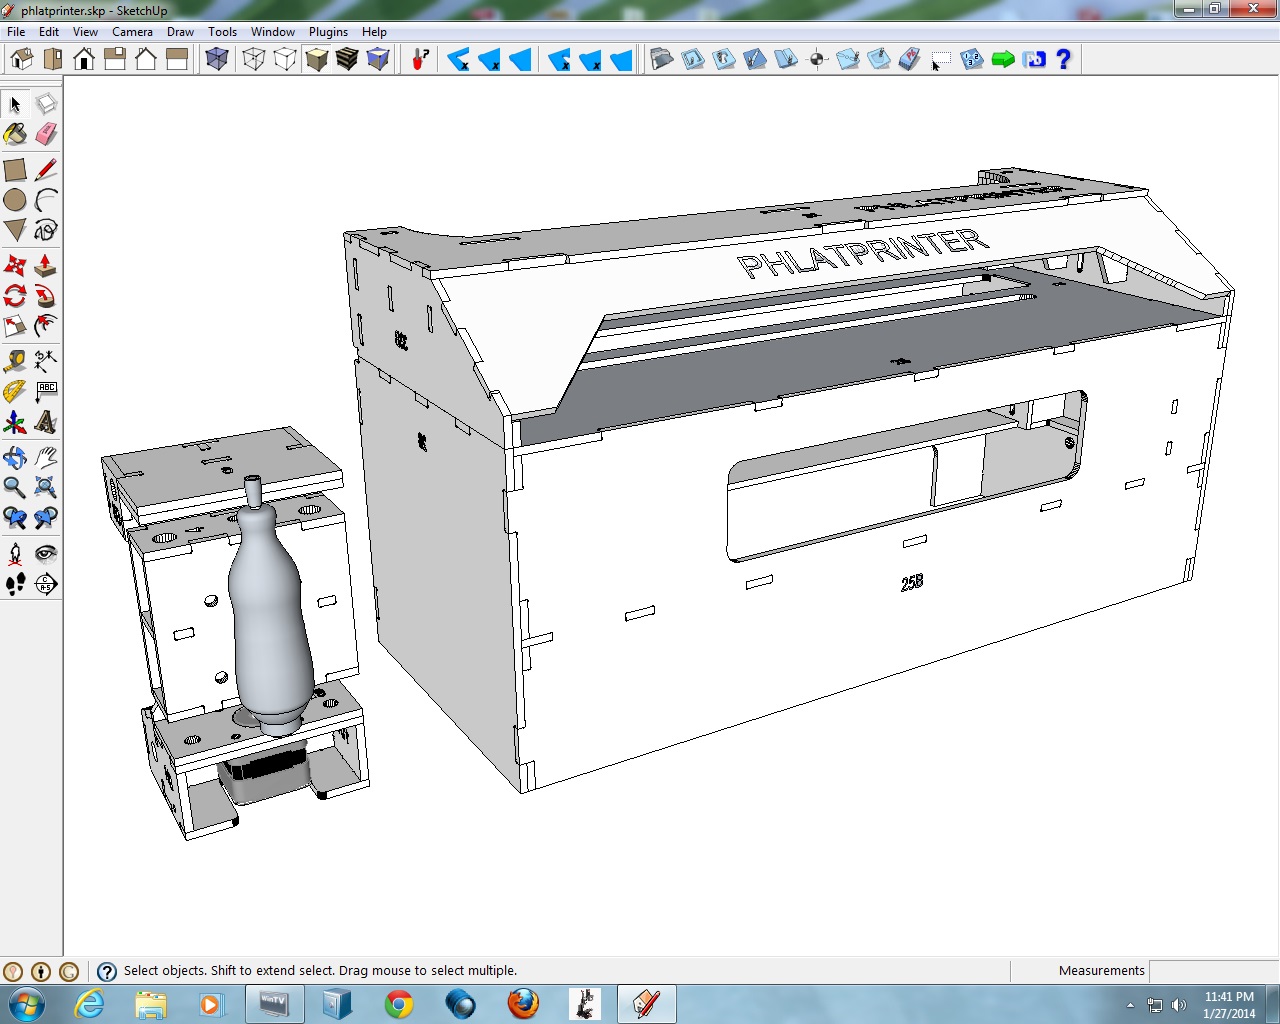Click the blue question mark help icon
The height and width of the screenshot is (1024, 1280).
point(1064,60)
